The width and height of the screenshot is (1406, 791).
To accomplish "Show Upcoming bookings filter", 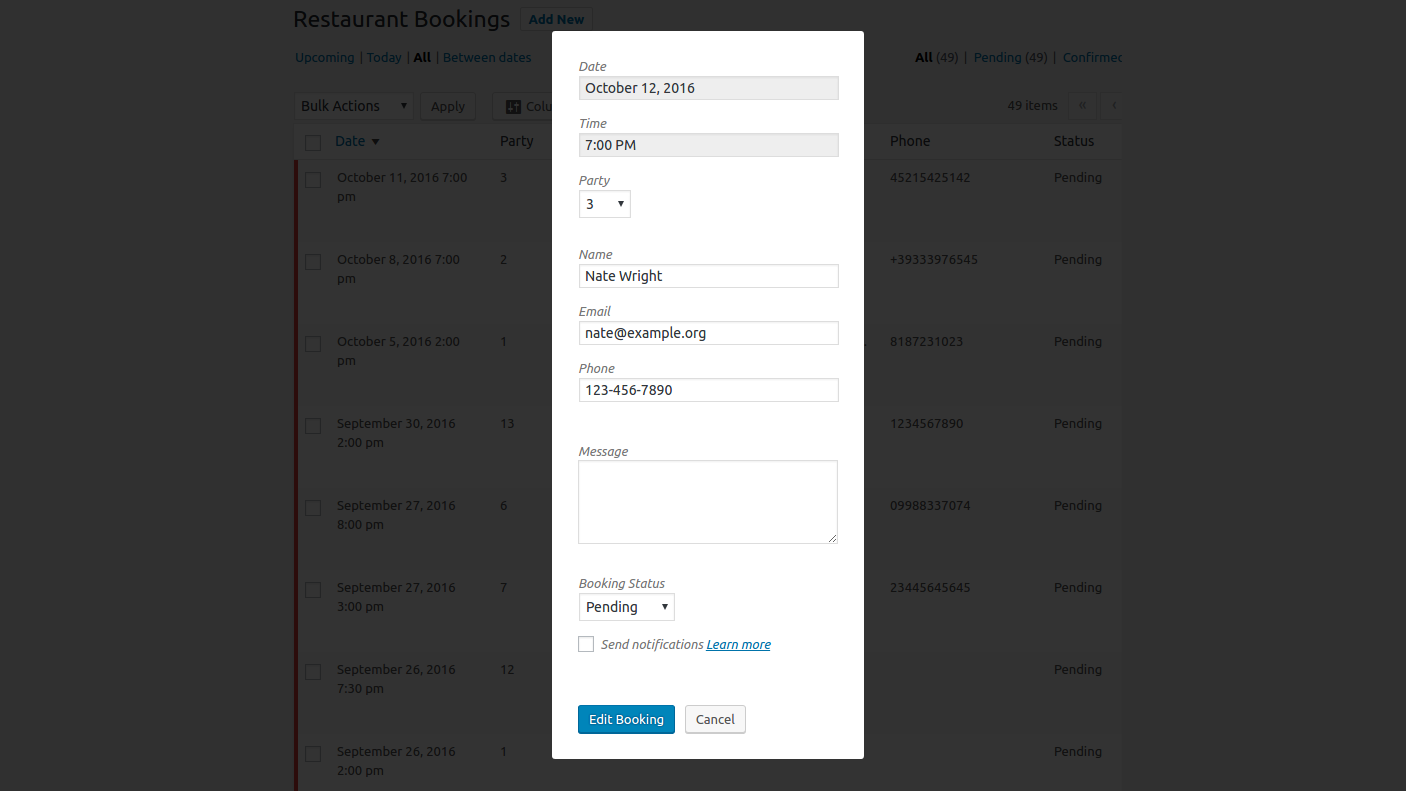I will coord(324,57).
